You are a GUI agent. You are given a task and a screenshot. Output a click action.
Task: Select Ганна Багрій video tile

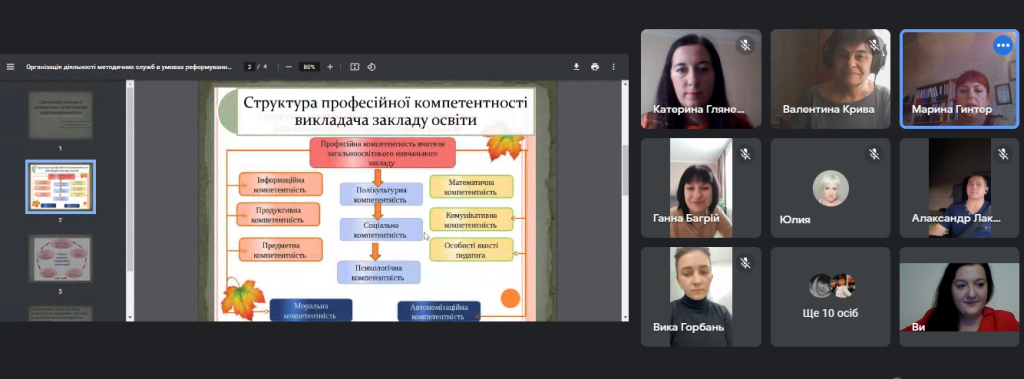[x=701, y=188]
